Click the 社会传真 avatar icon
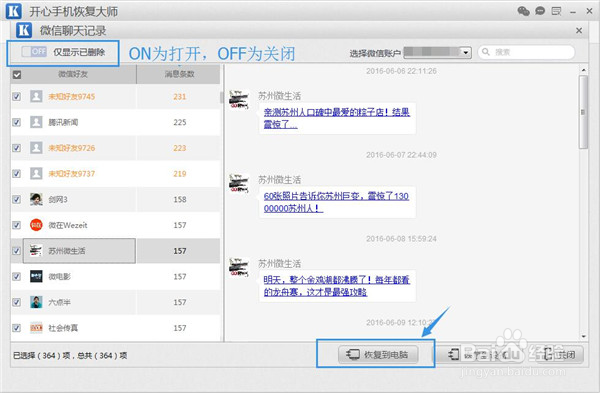 (x=36, y=328)
